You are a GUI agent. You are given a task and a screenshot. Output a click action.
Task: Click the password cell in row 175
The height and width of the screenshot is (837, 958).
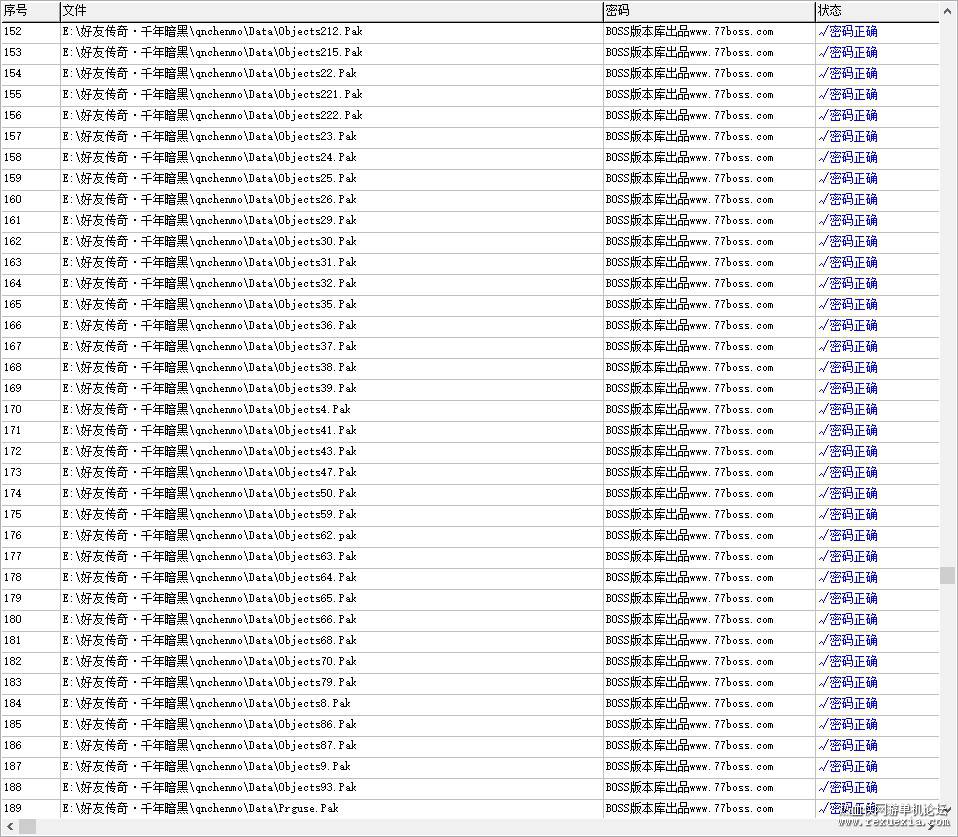click(689, 514)
